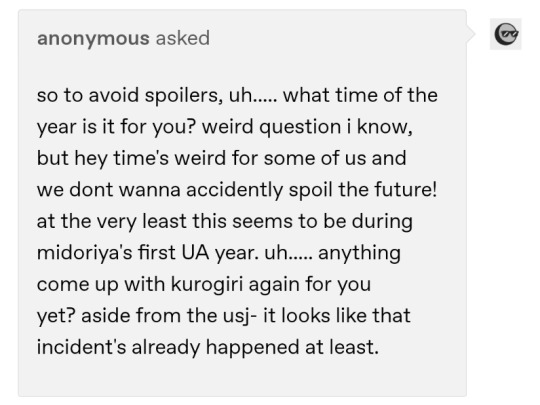Image resolution: width=540 pixels, height=405 pixels.
Task: Click the "asked" label text
Action: click(x=183, y=38)
